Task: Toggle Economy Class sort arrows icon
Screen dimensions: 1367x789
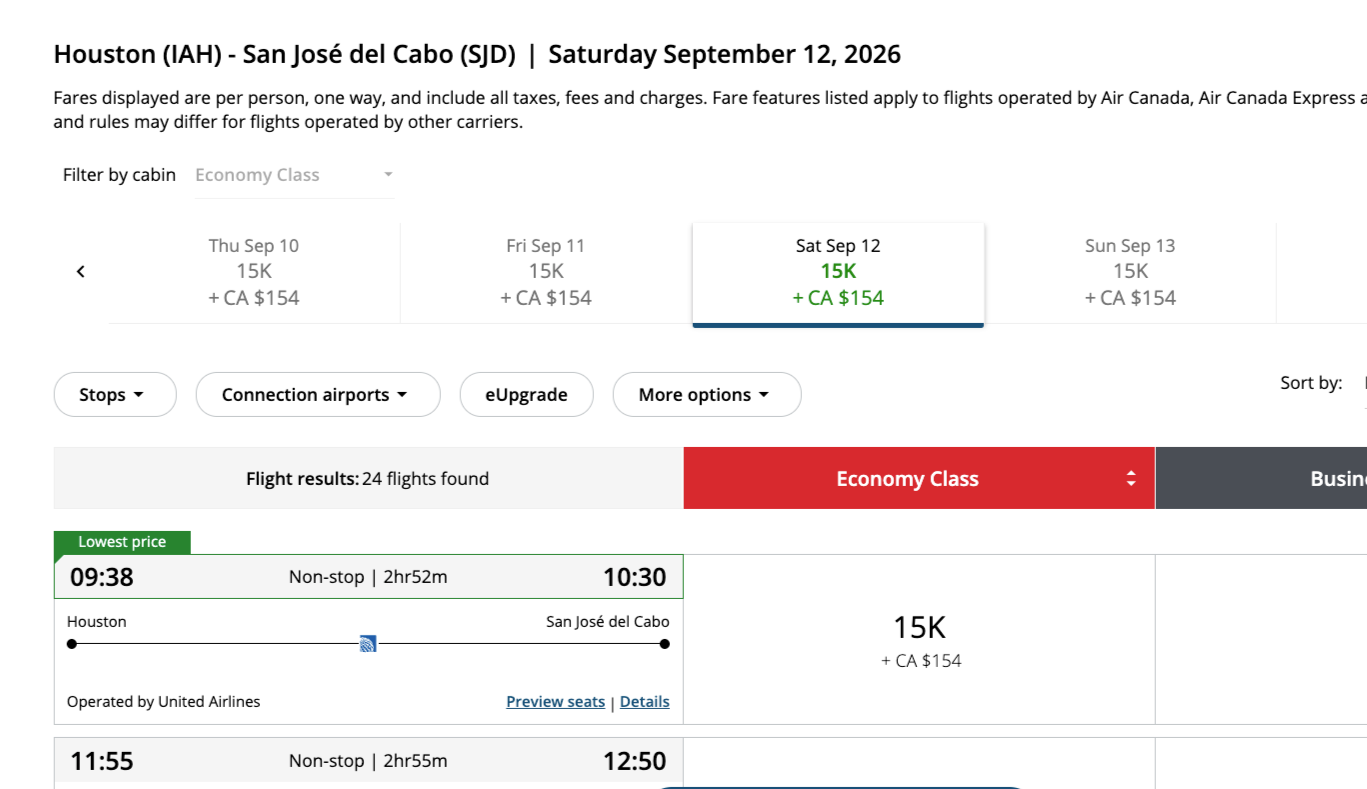Action: (1131, 478)
